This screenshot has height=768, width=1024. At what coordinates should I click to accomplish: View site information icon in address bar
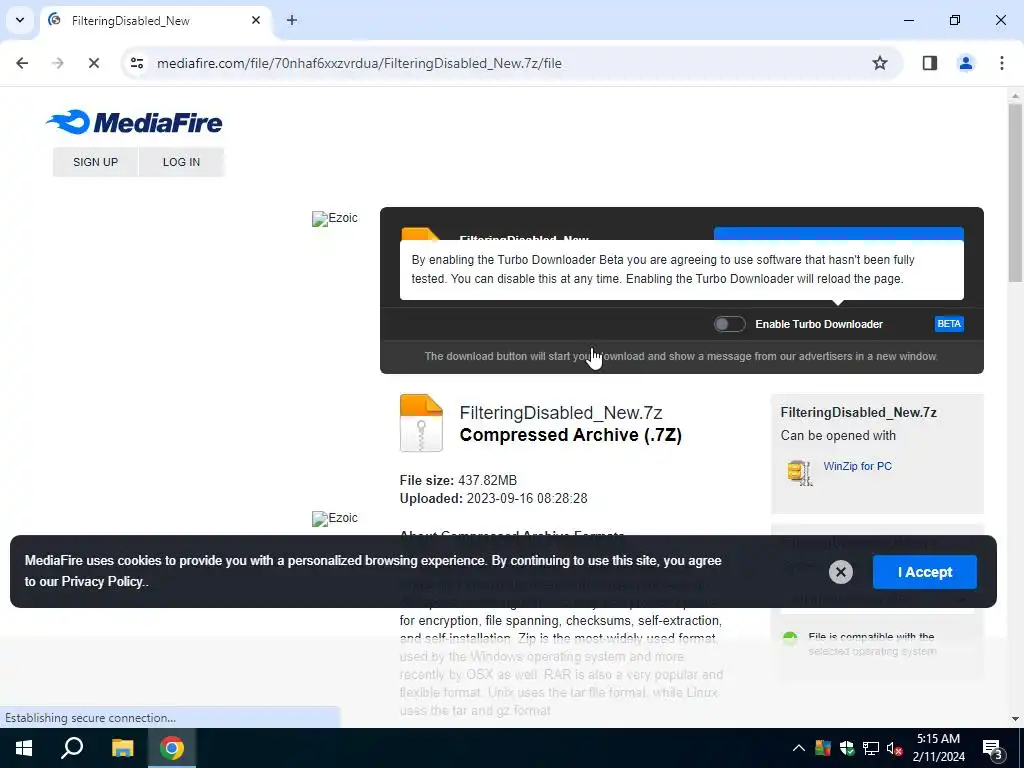point(136,63)
